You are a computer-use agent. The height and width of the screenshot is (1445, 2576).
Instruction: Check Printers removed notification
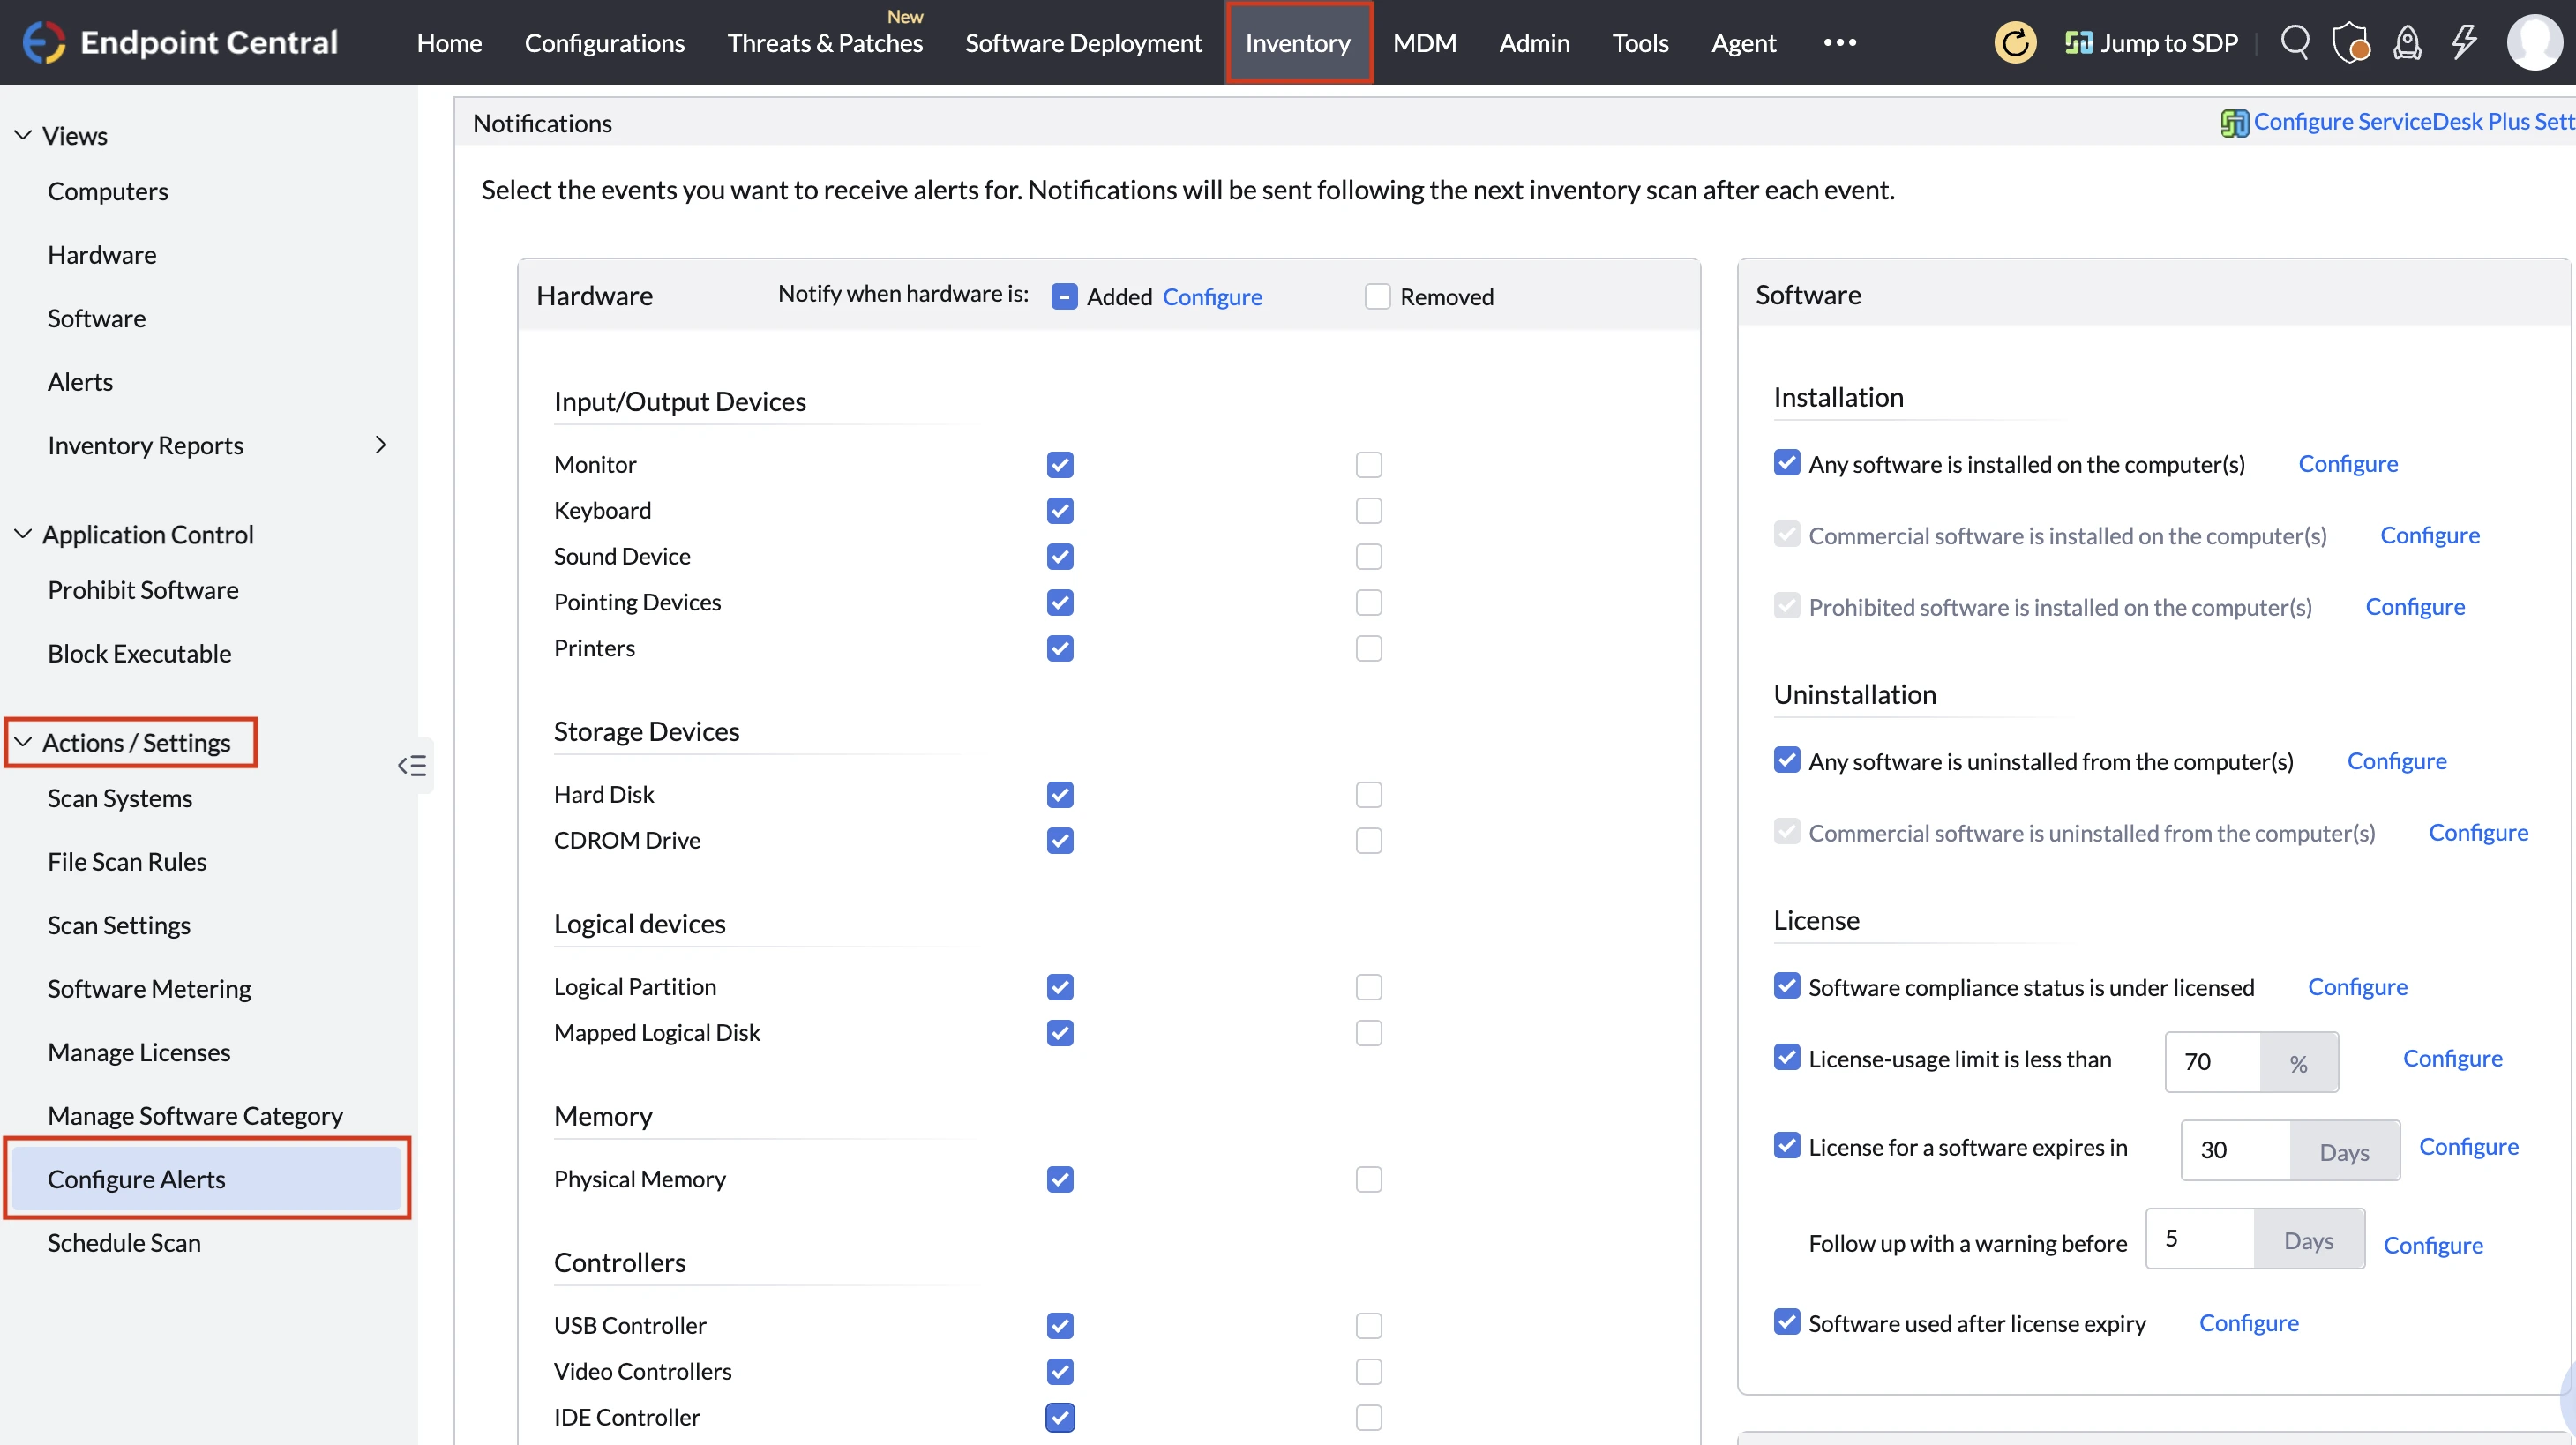(1368, 649)
